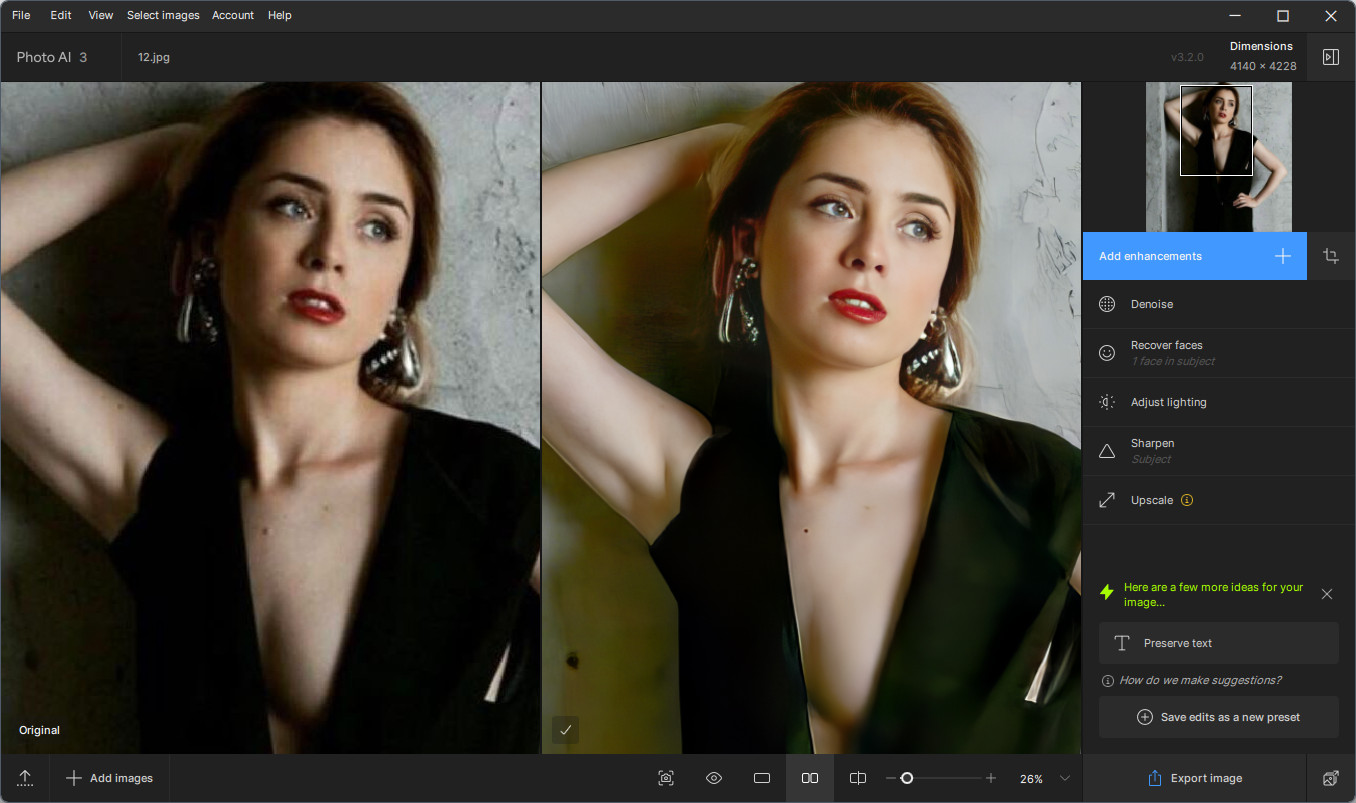Click the zoom slider handle
This screenshot has height=803, width=1356.
(x=907, y=778)
